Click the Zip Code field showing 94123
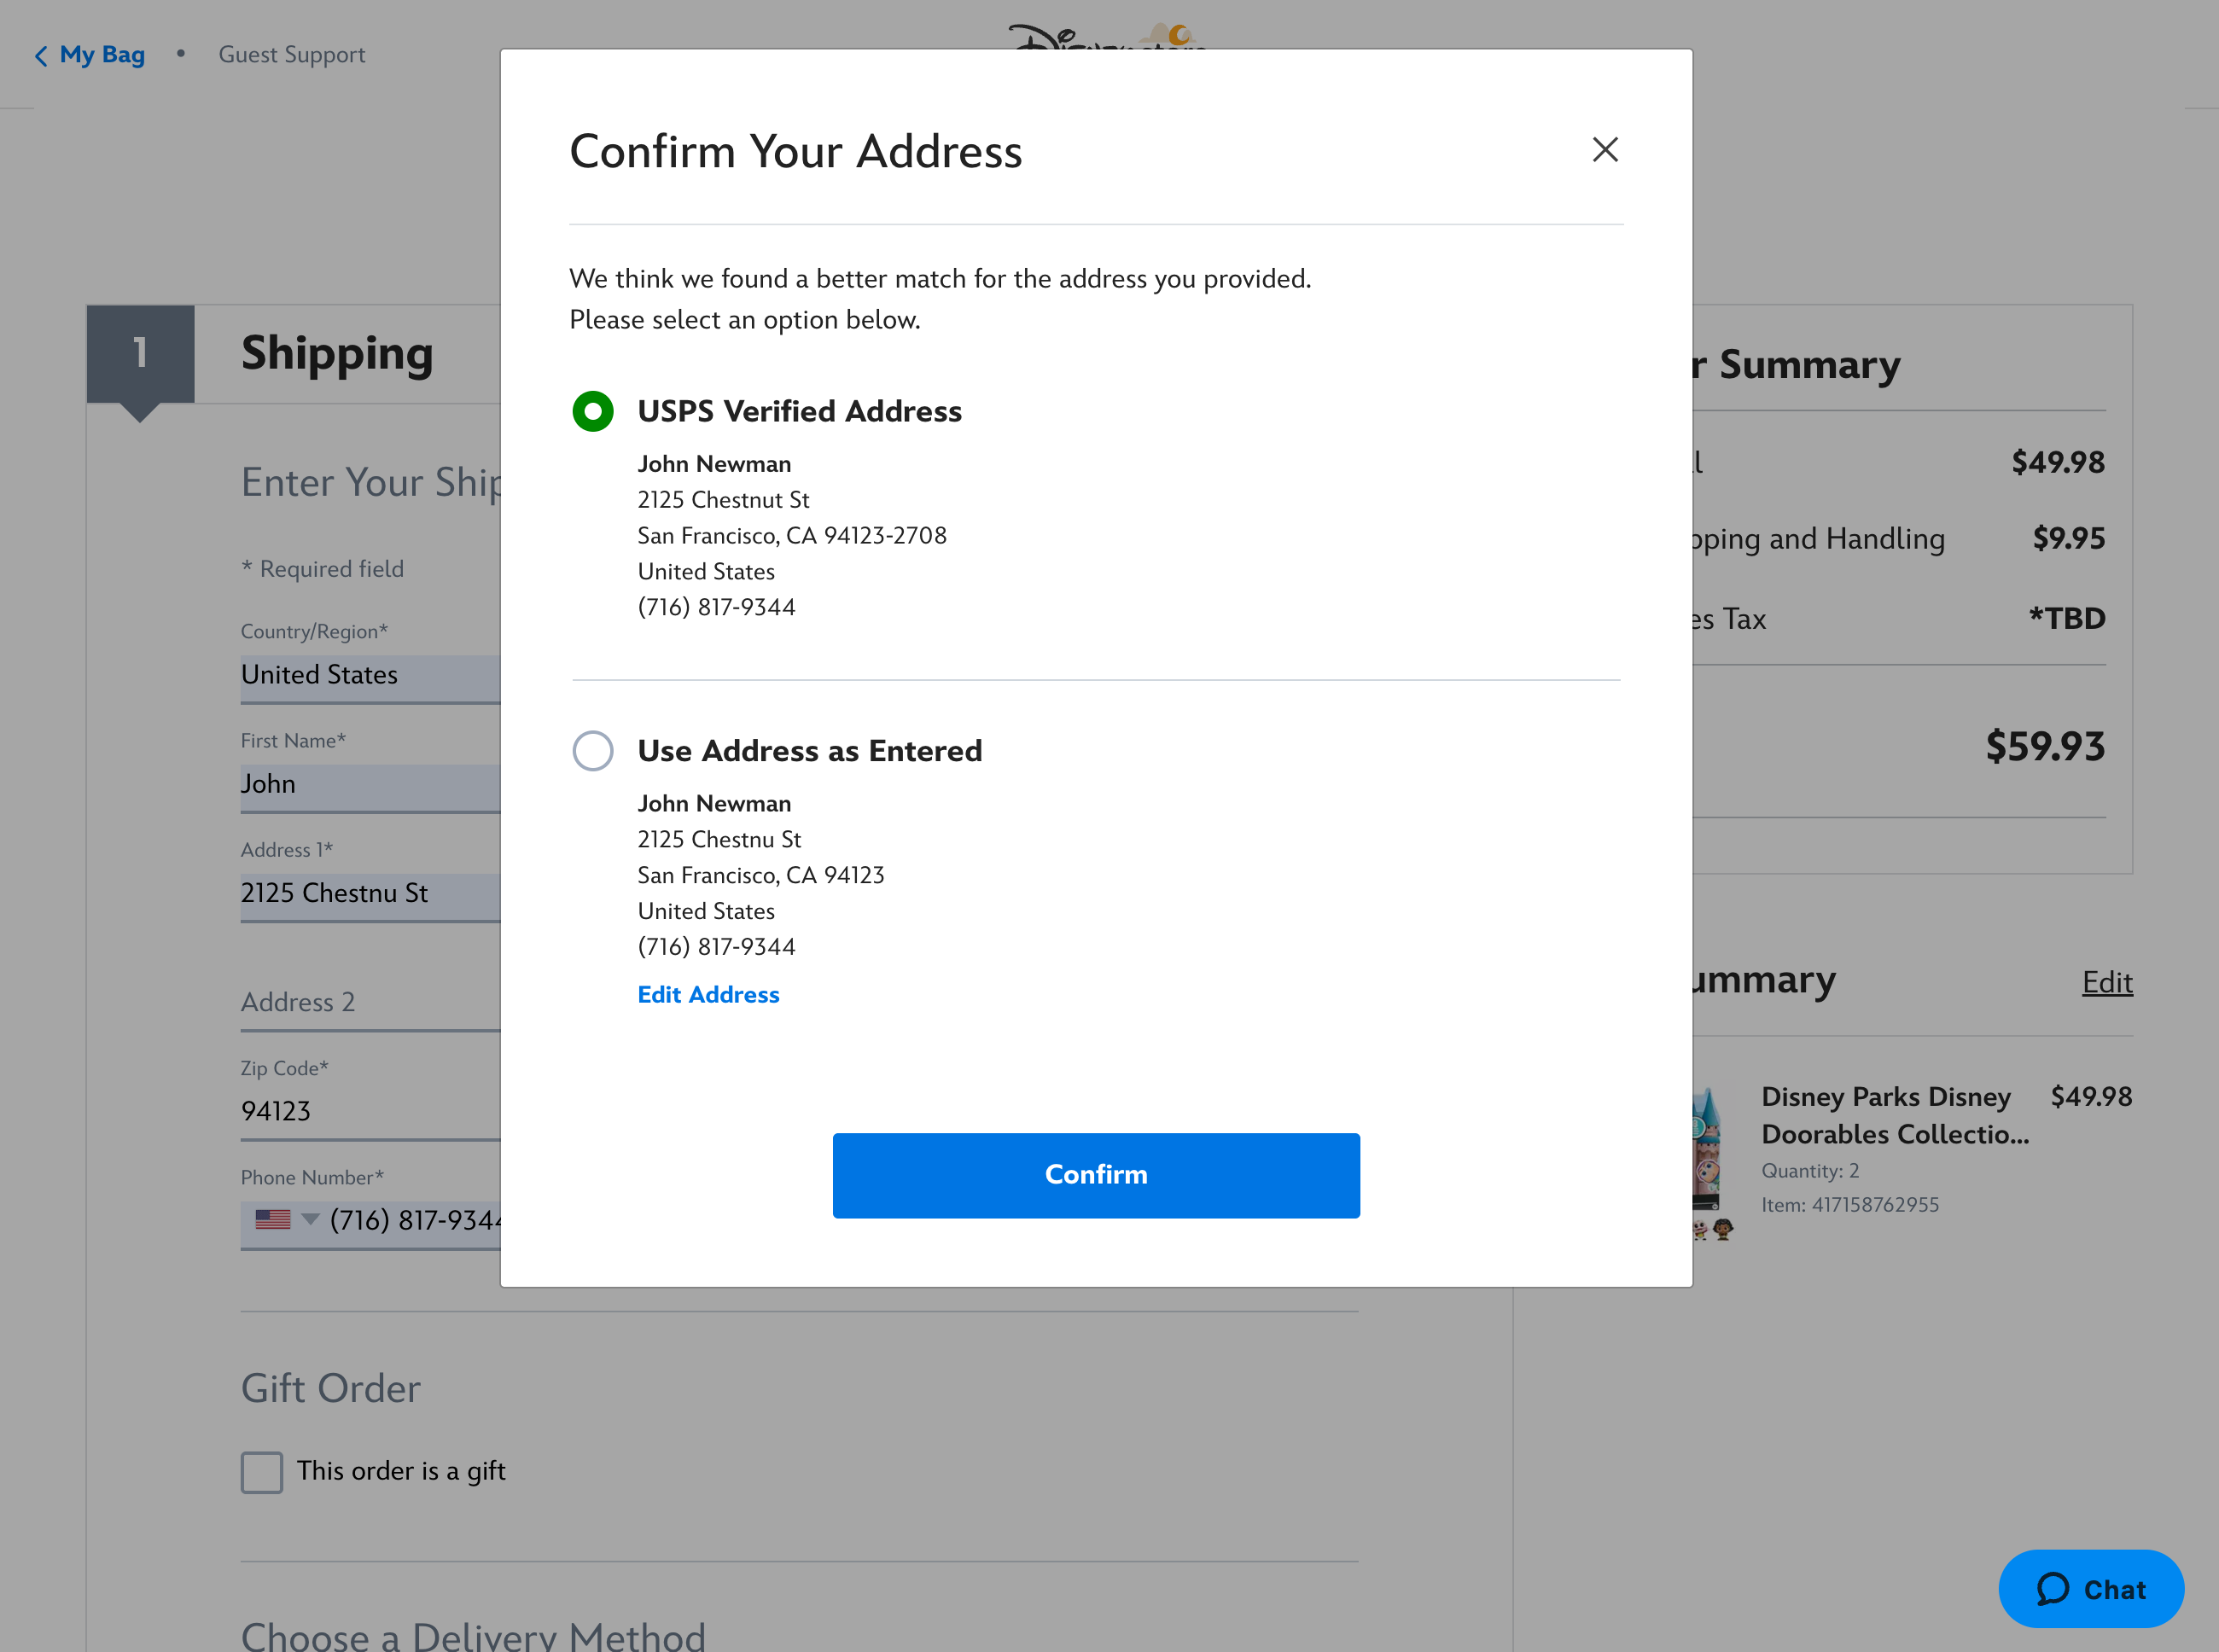 [x=369, y=1112]
